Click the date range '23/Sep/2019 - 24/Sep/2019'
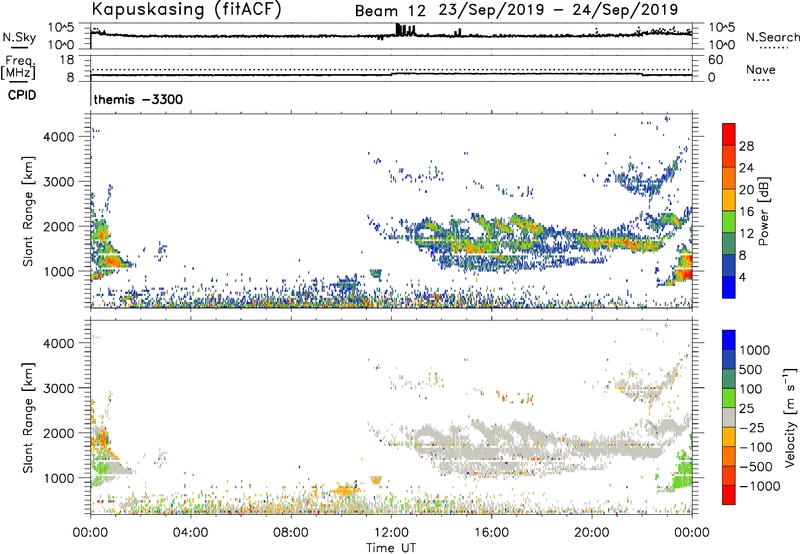The image size is (800, 554). coord(558,10)
